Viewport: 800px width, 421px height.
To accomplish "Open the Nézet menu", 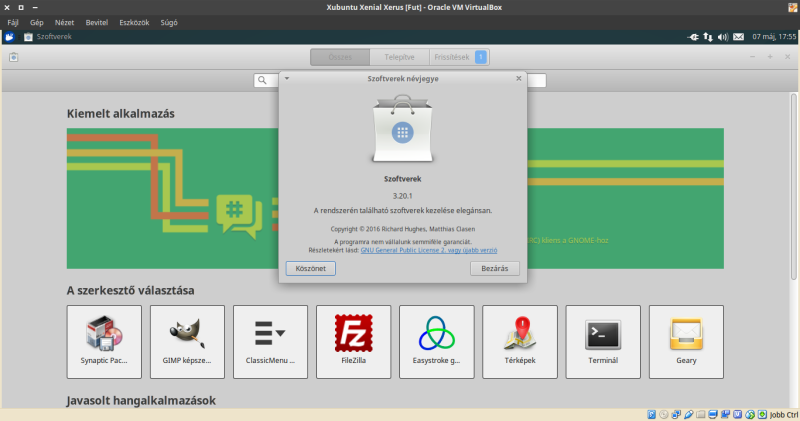I will point(64,22).
